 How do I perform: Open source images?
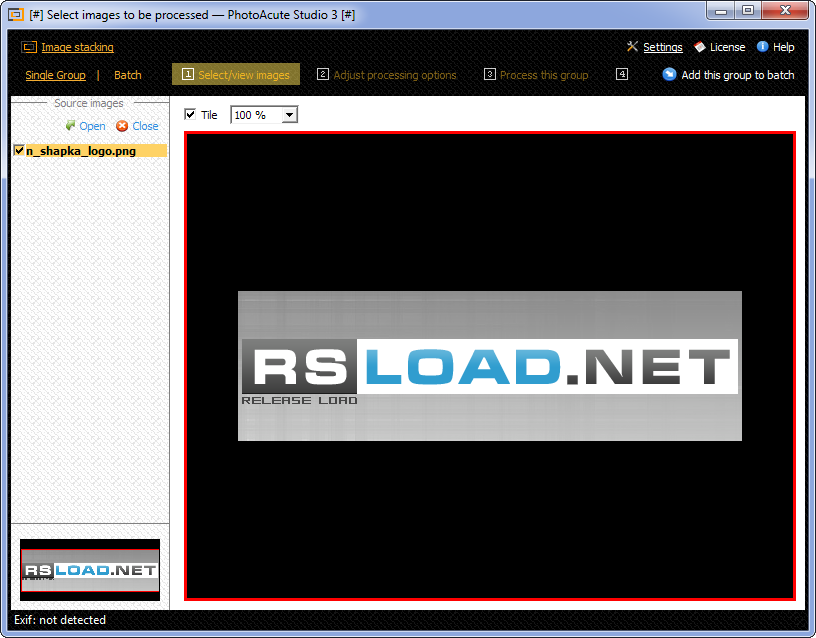(92, 126)
